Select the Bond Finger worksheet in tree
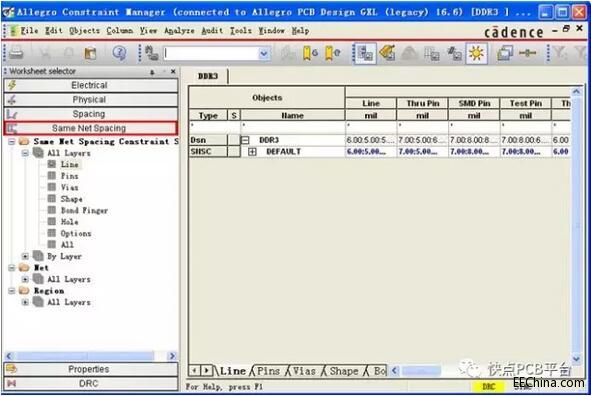Screen dimensions: 591x396 [x=84, y=210]
